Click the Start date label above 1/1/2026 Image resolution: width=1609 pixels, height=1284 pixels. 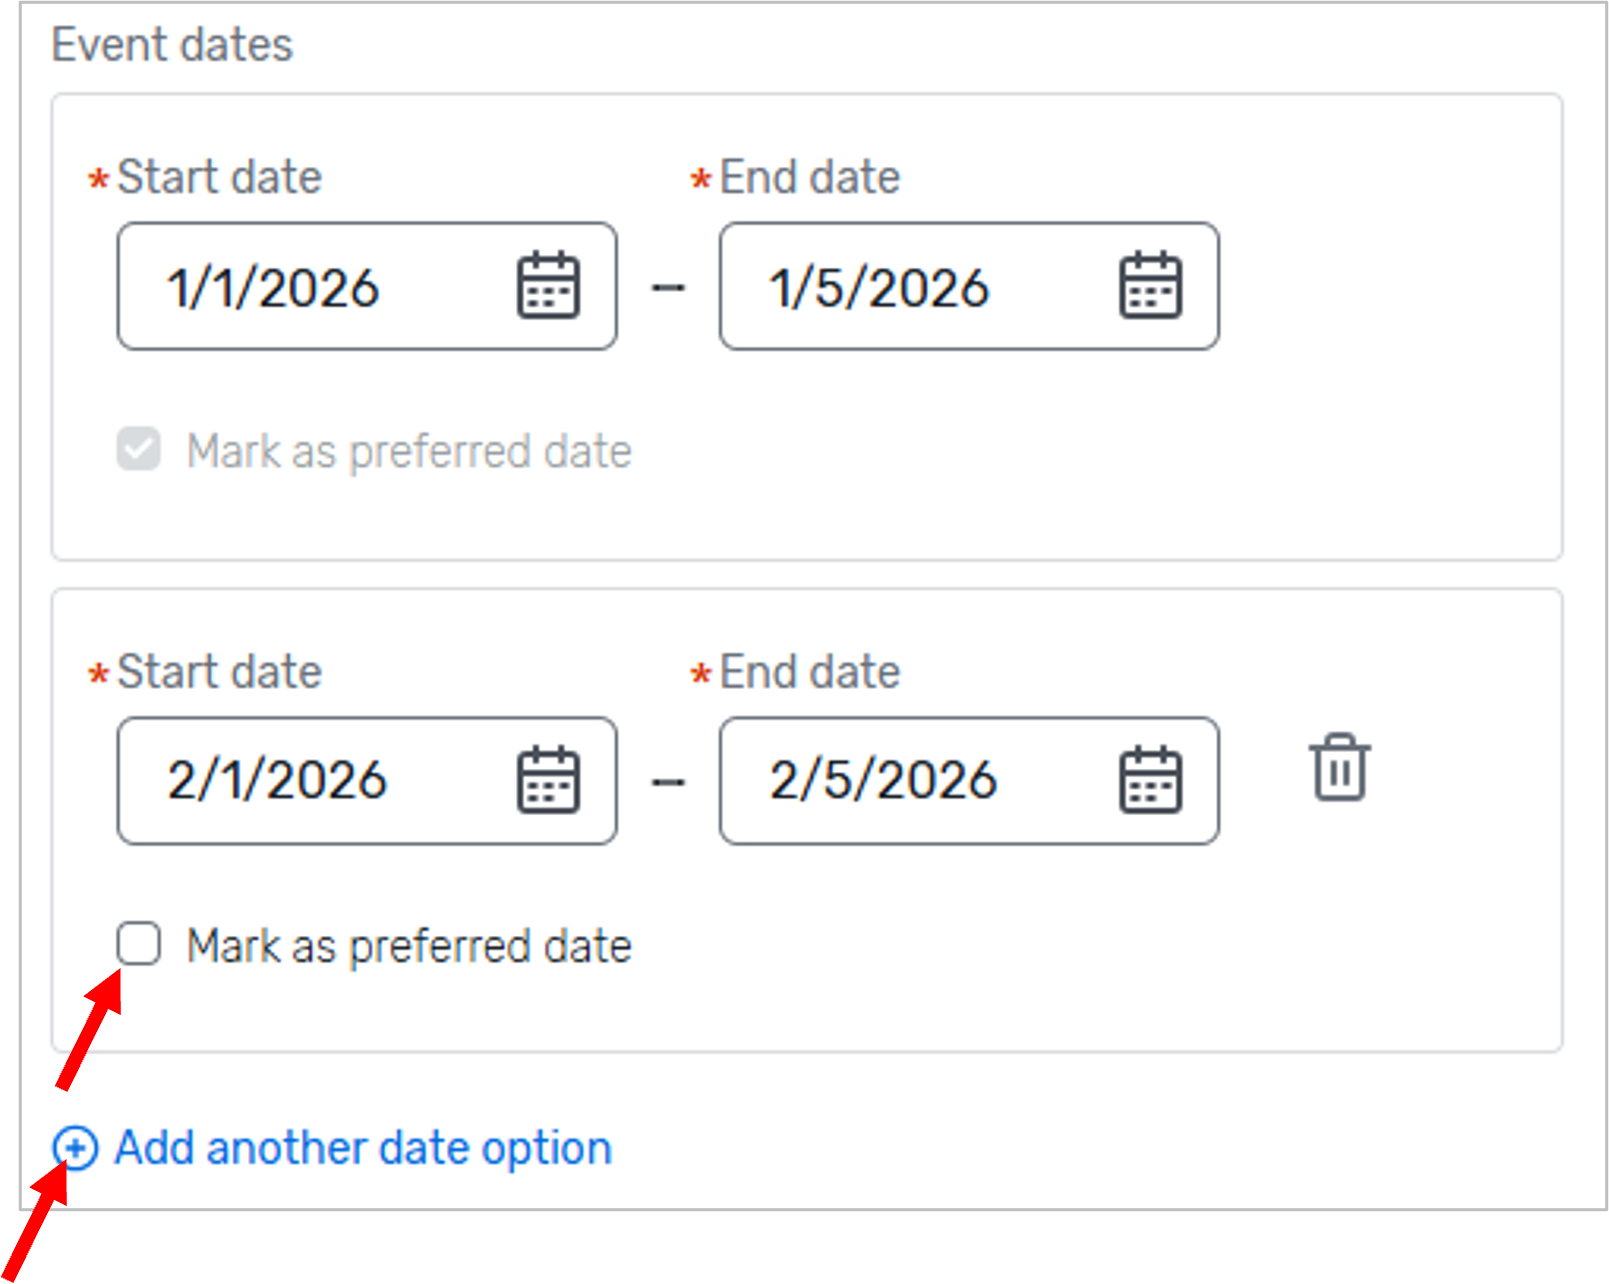tap(220, 177)
